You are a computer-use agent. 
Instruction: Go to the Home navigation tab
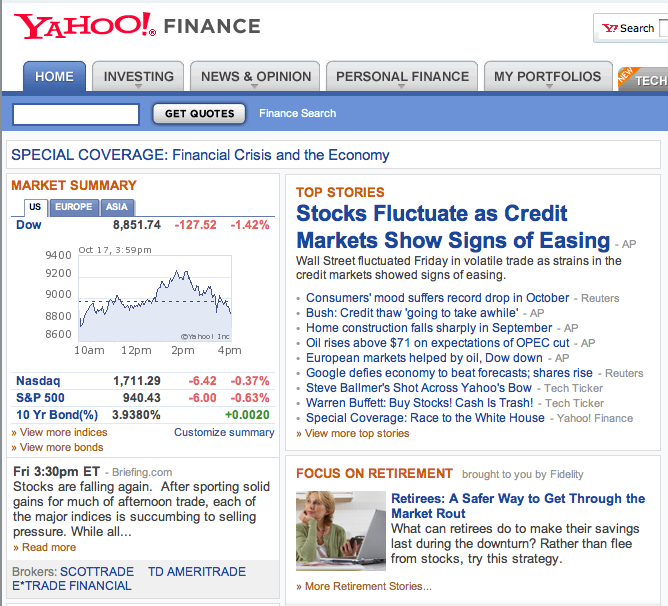point(54,76)
